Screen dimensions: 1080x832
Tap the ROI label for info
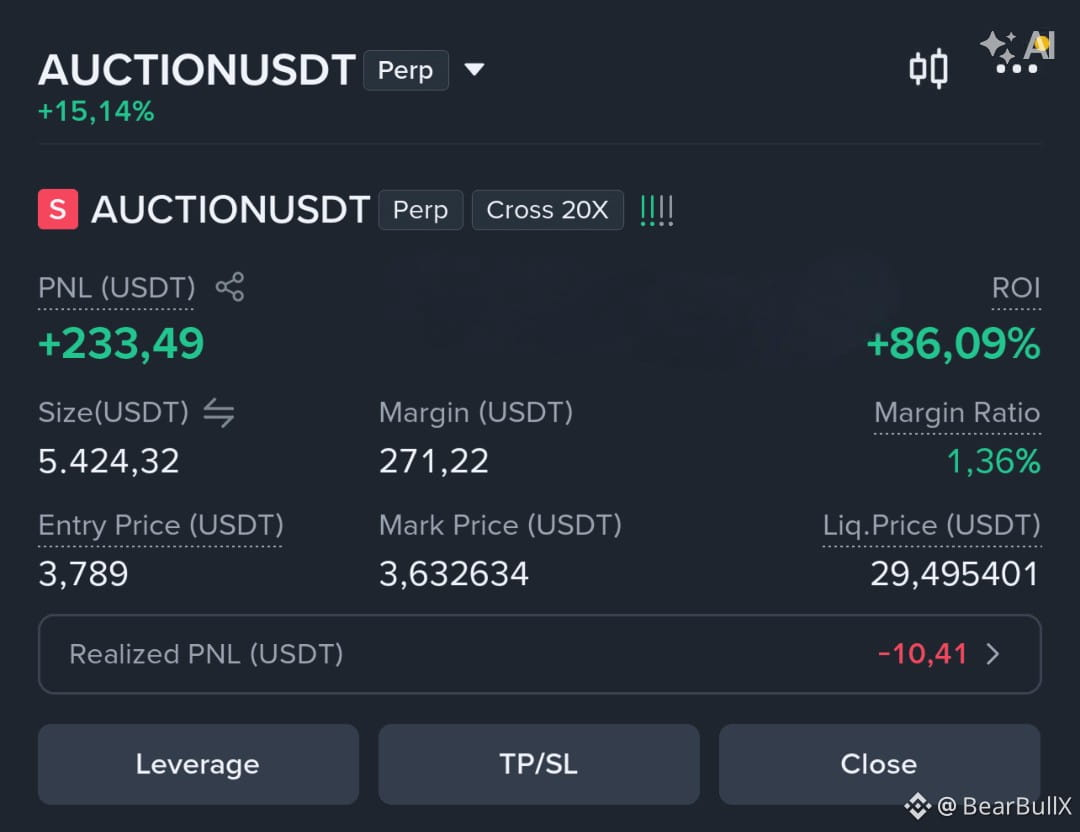1016,288
